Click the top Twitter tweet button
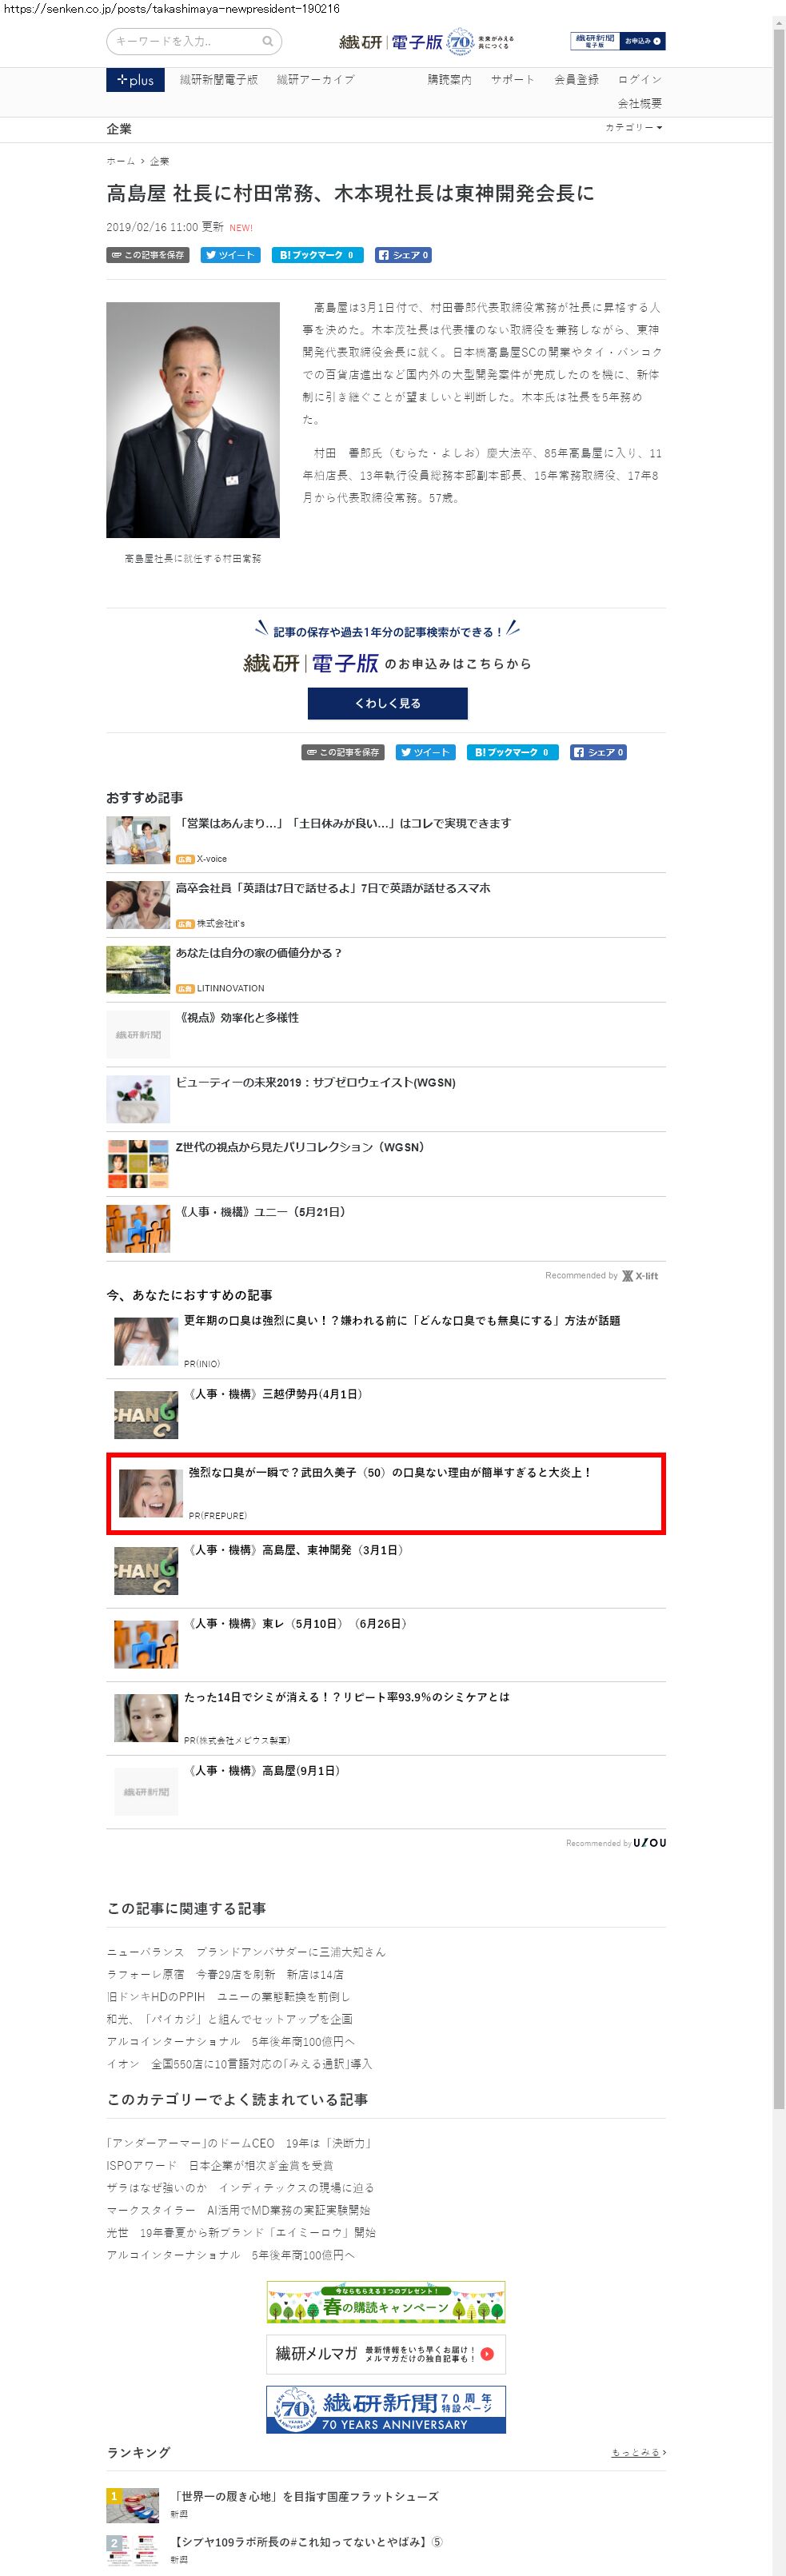The height and width of the screenshot is (2576, 786). pos(231,255)
